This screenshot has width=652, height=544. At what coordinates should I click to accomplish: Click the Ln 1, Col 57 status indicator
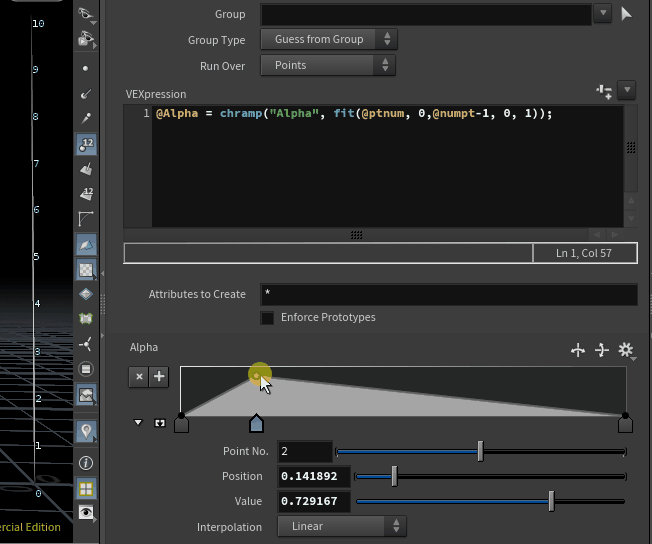(x=584, y=253)
